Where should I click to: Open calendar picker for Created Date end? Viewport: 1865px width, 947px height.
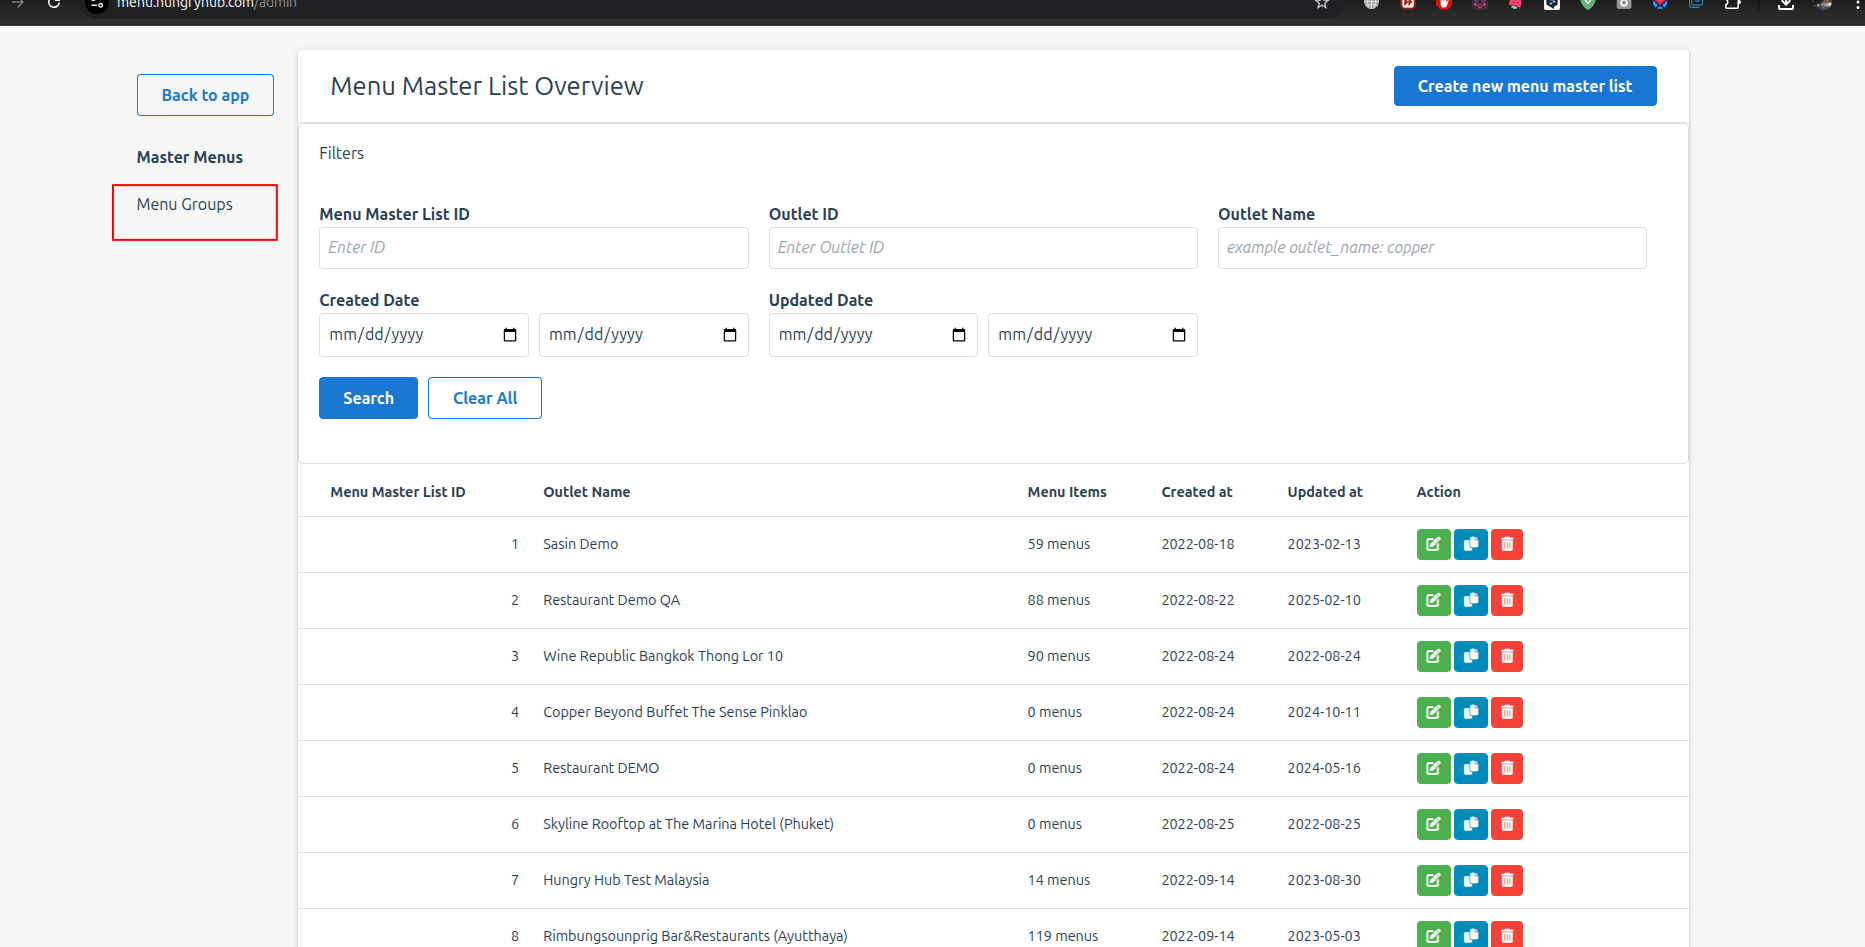[730, 335]
